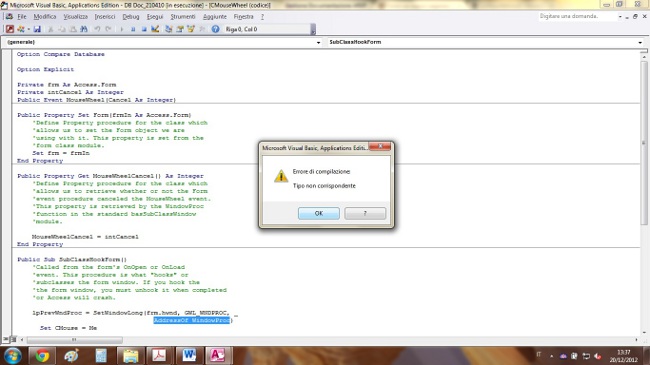The image size is (650, 365).
Task: Open Paint from the taskbar
Action: (x=71, y=356)
